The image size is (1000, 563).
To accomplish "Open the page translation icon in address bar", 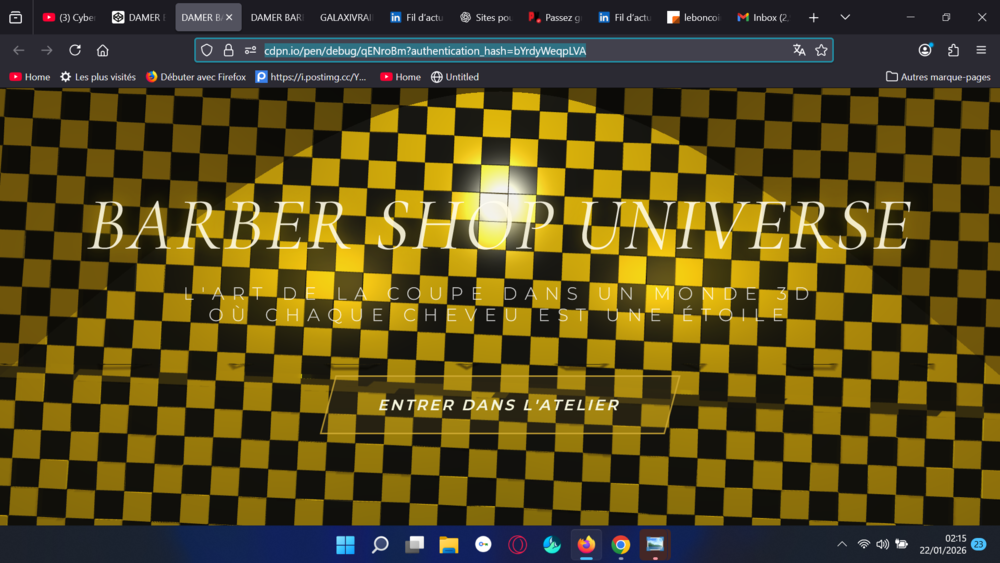I will [x=799, y=50].
